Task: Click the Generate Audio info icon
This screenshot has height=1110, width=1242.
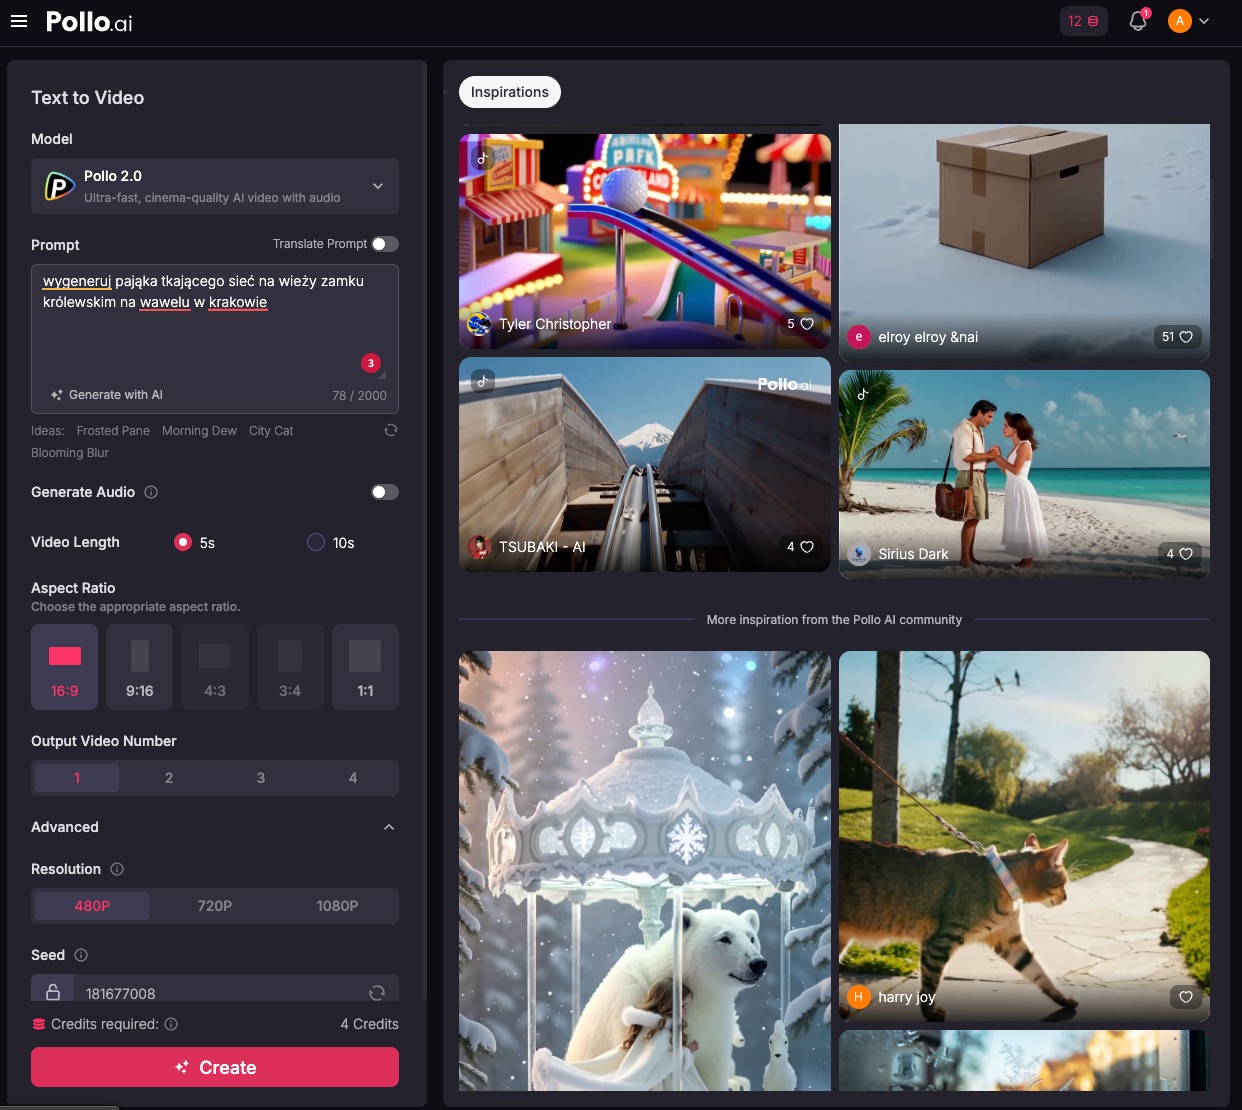Action: click(151, 492)
